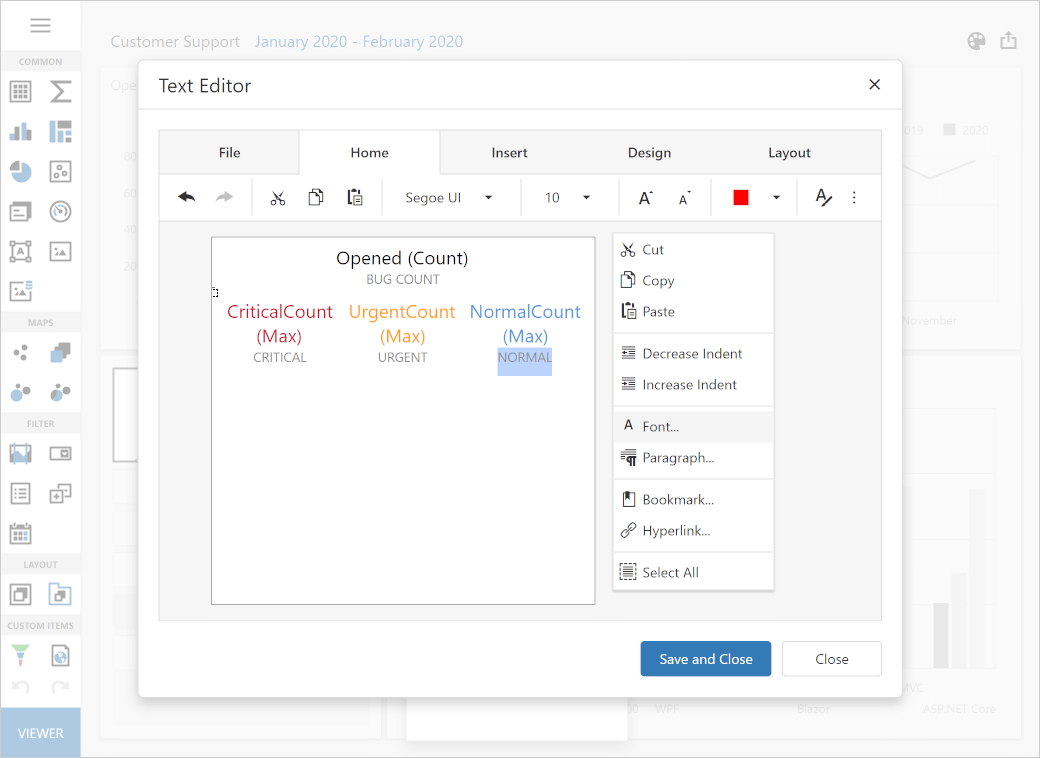
Task: Click the globe icon near the top right
Action: 976,40
